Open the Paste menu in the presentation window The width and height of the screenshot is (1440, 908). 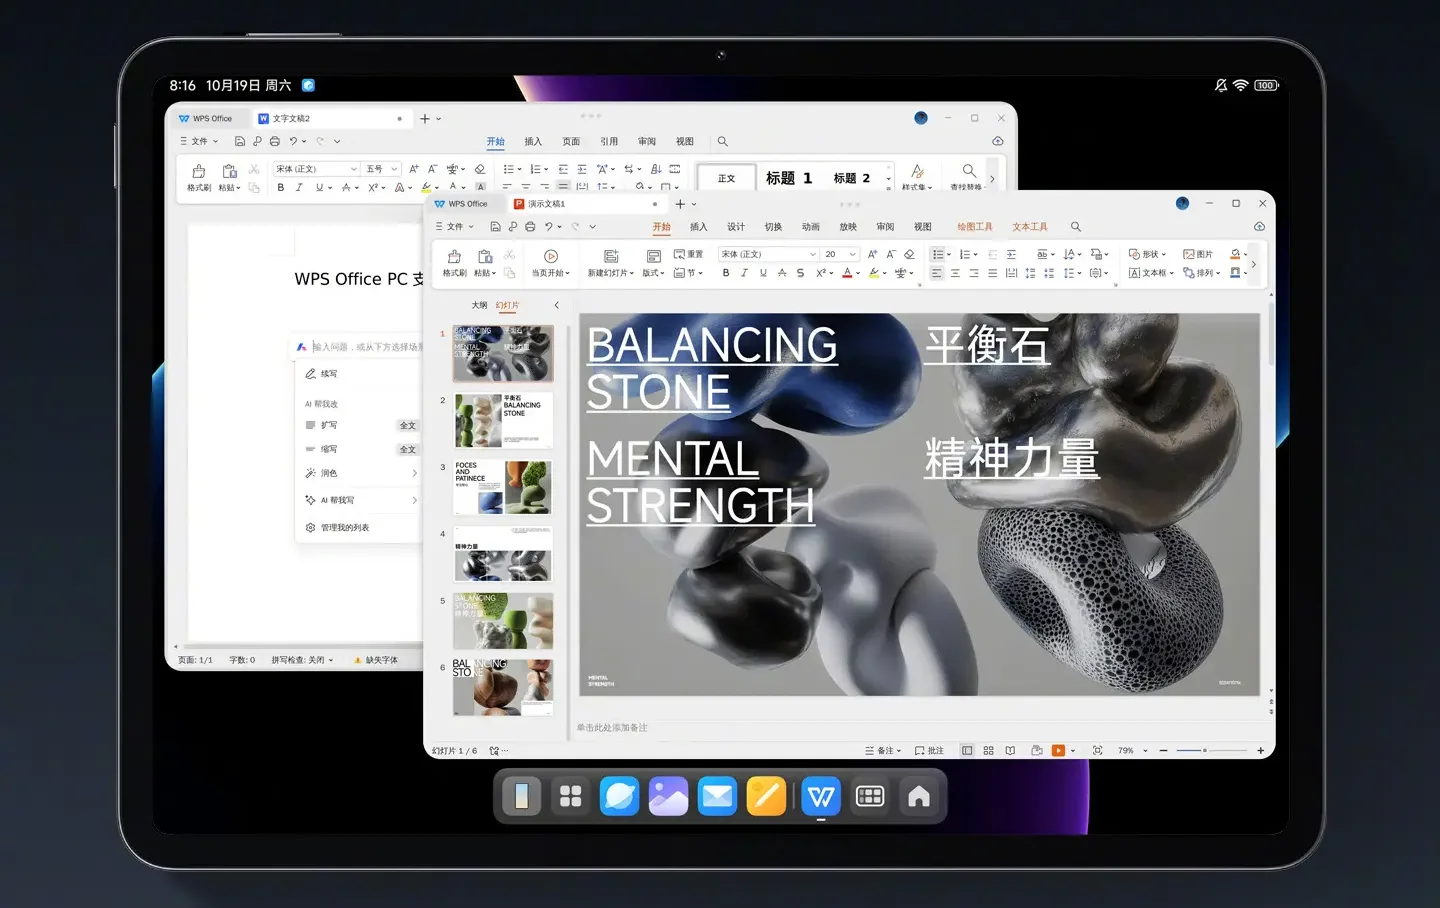tap(485, 263)
